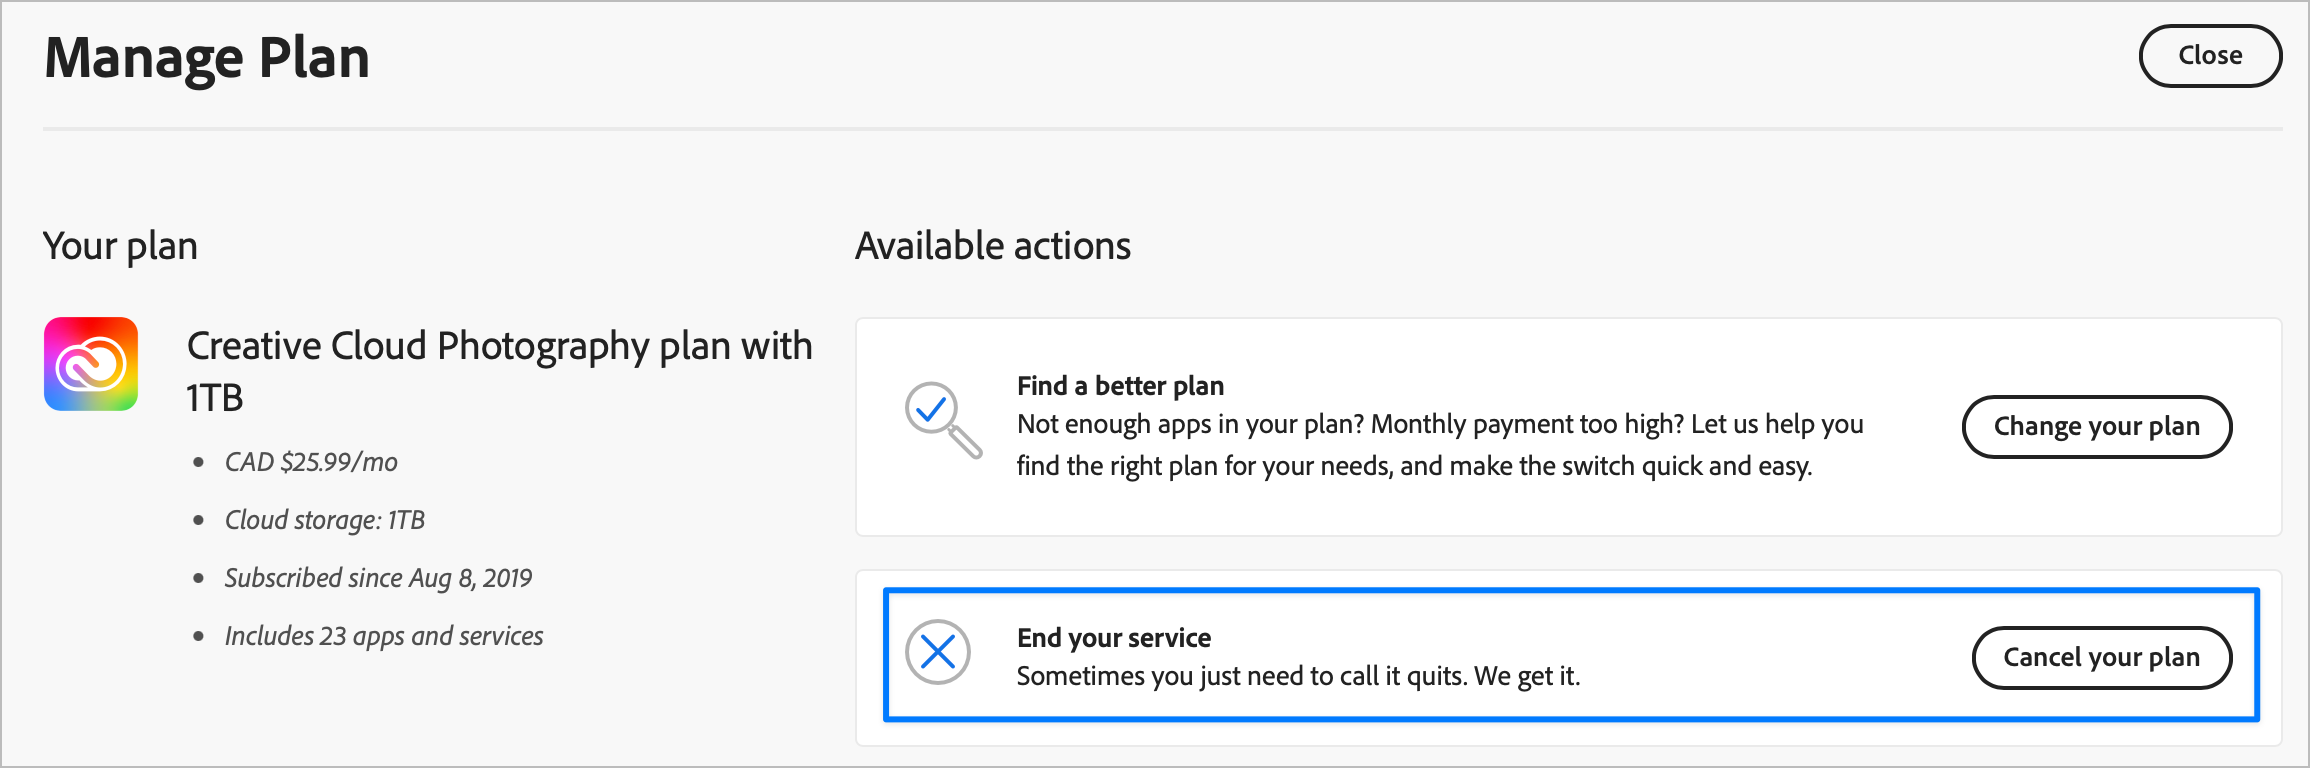The width and height of the screenshot is (2310, 768).
Task: Select the CAD $25.99/mo price text
Action: coord(311,462)
